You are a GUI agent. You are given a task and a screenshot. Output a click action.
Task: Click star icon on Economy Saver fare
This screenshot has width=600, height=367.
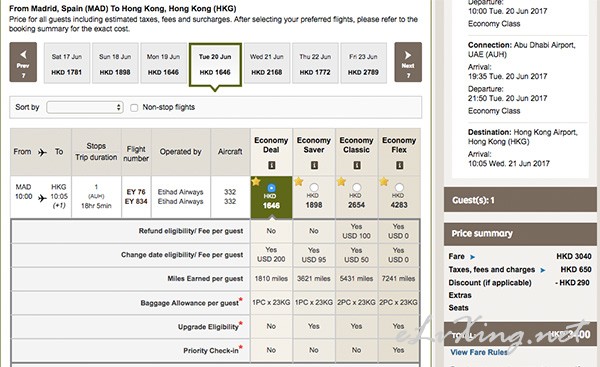pyautogui.click(x=298, y=182)
